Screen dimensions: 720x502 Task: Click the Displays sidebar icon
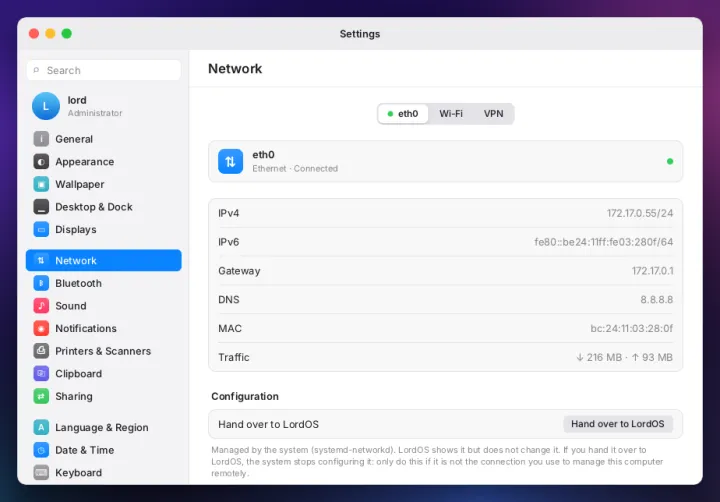coord(41,229)
